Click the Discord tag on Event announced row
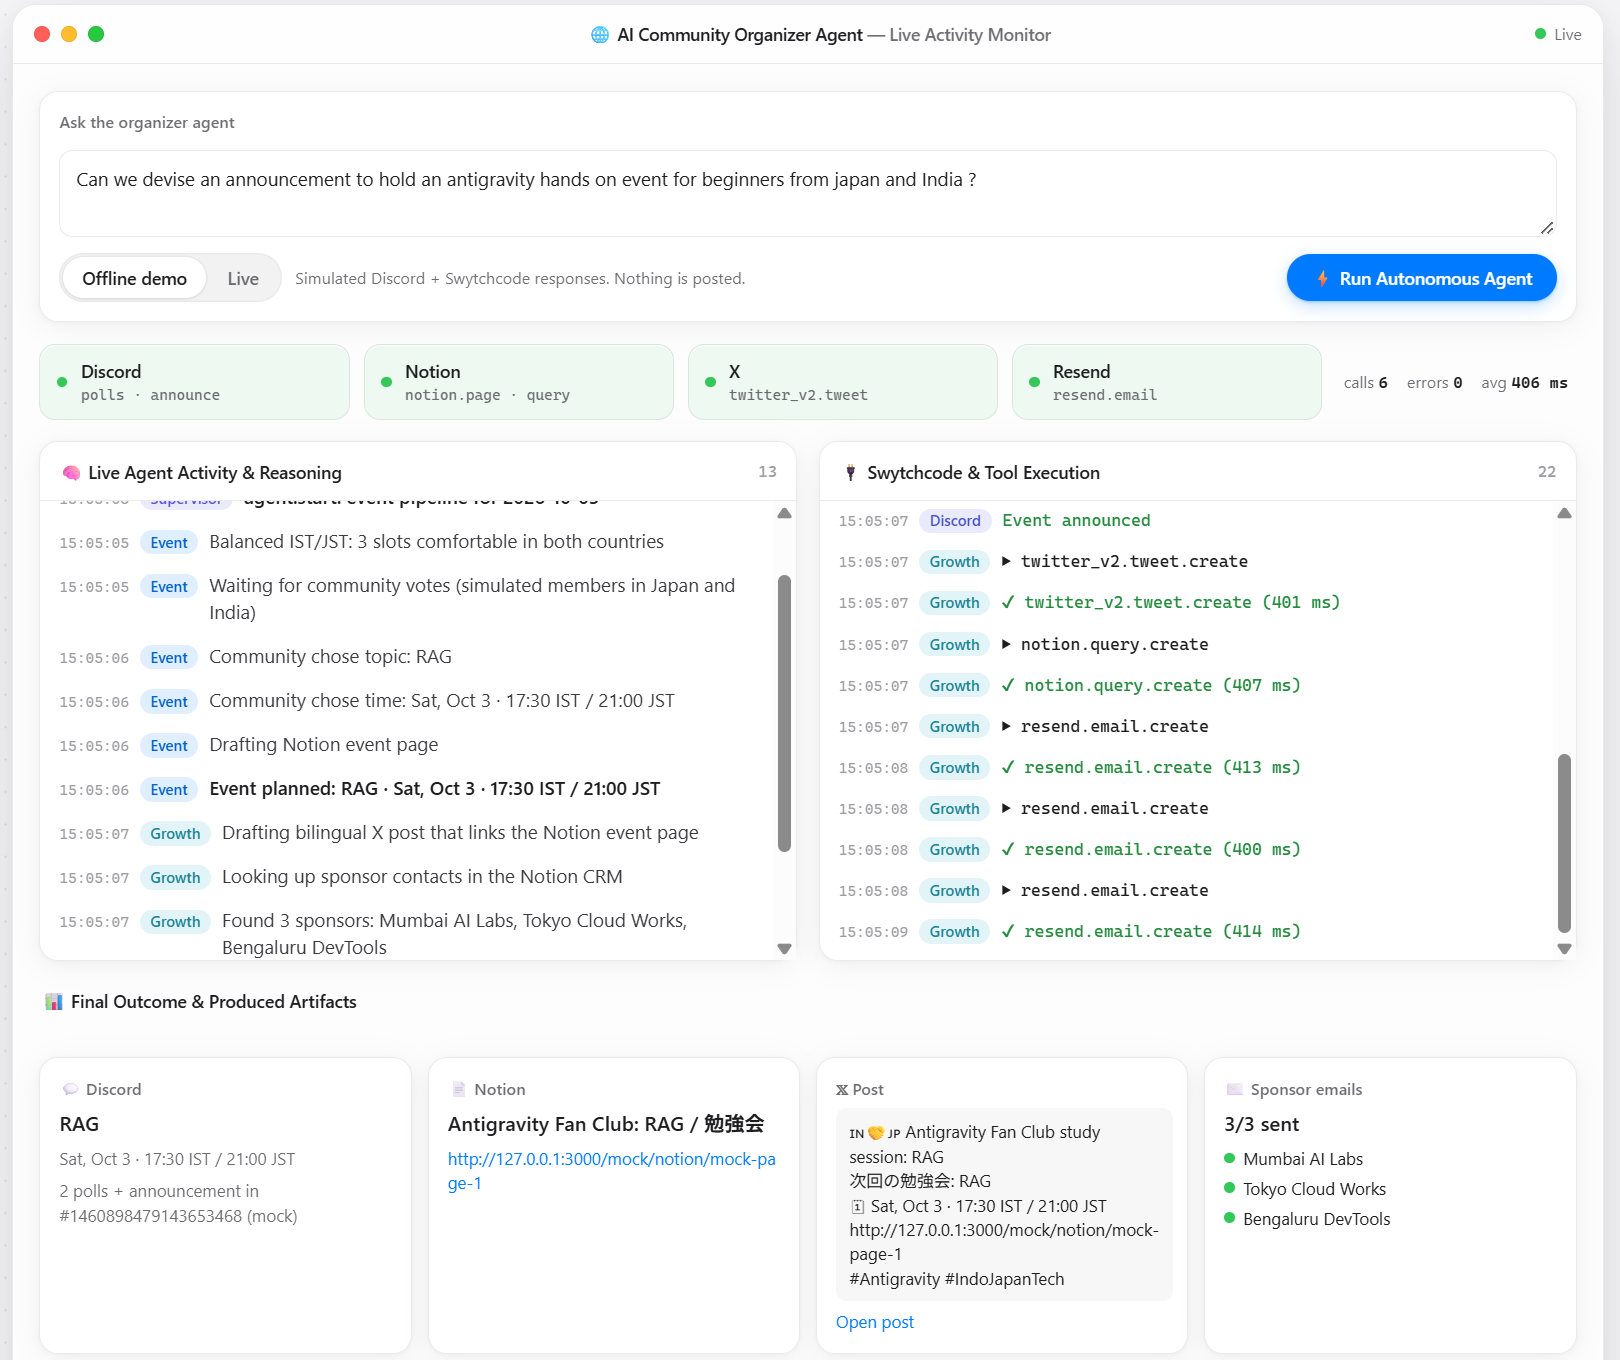The height and width of the screenshot is (1360, 1620). click(x=955, y=520)
